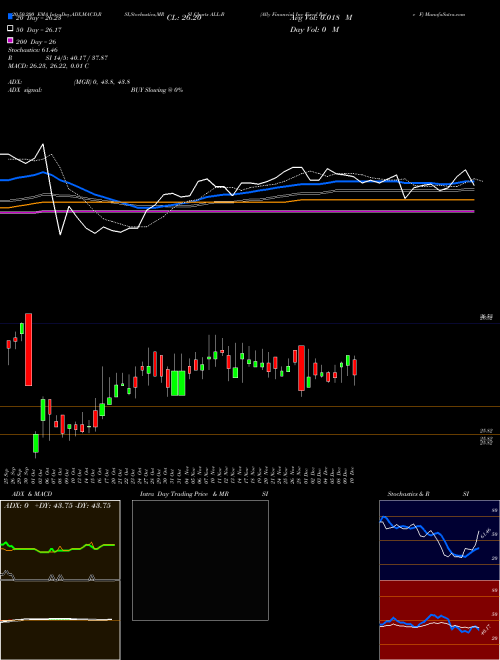Click the 'BUY Slowing @ 0%' signal text
The height and width of the screenshot is (660, 500).
tap(157, 90)
